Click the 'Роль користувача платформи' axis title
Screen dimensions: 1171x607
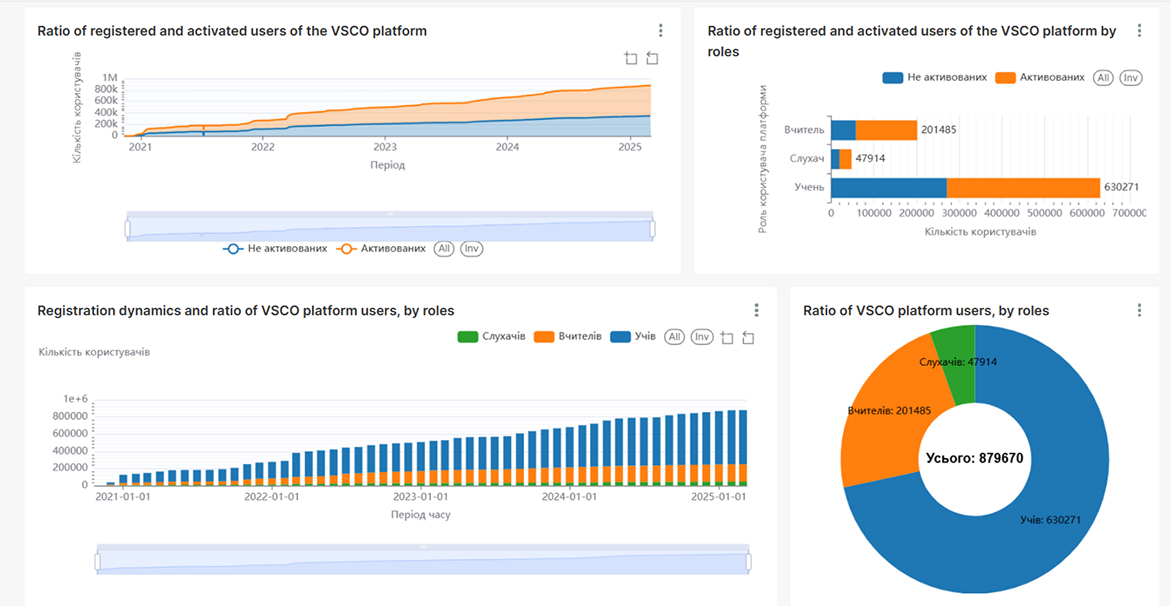tap(762, 159)
